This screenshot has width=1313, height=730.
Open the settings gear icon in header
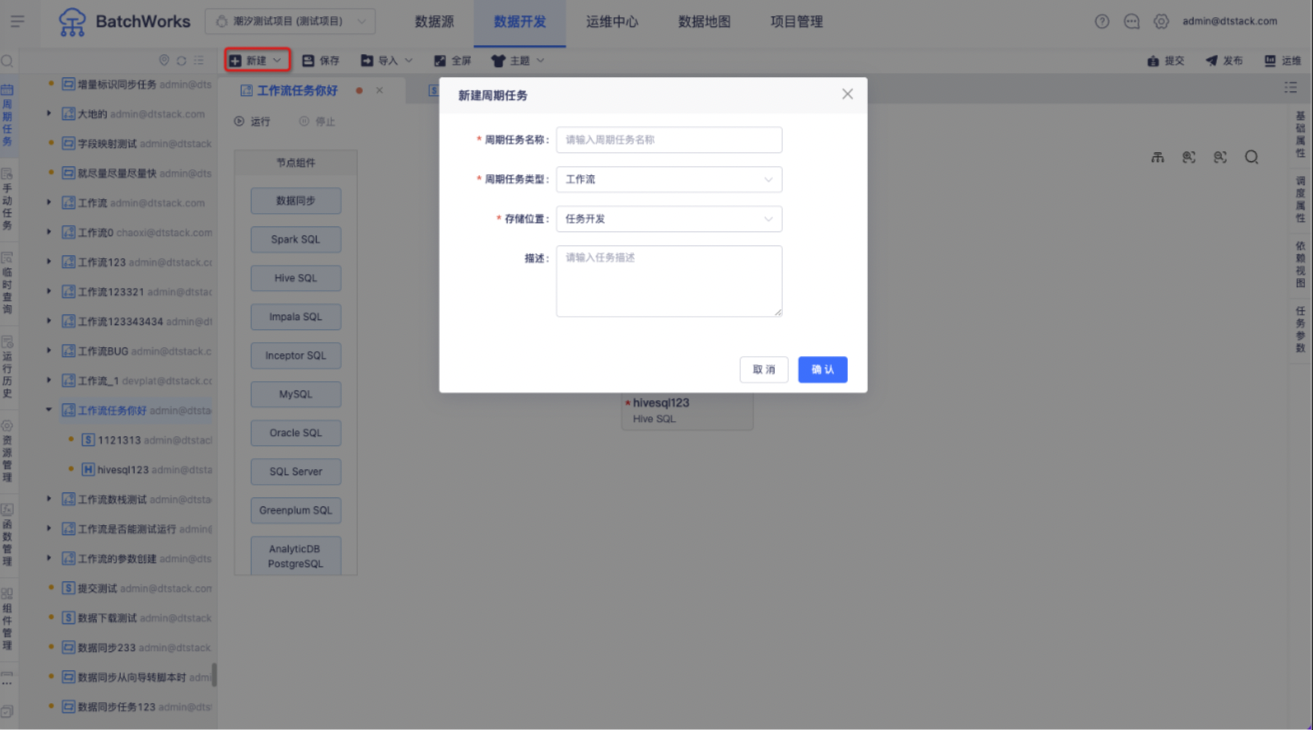point(1161,21)
